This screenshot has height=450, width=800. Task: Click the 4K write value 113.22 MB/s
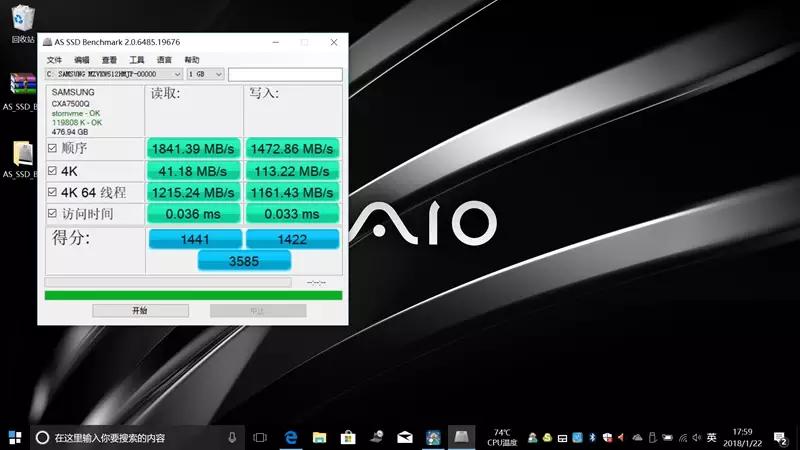pyautogui.click(x=292, y=171)
